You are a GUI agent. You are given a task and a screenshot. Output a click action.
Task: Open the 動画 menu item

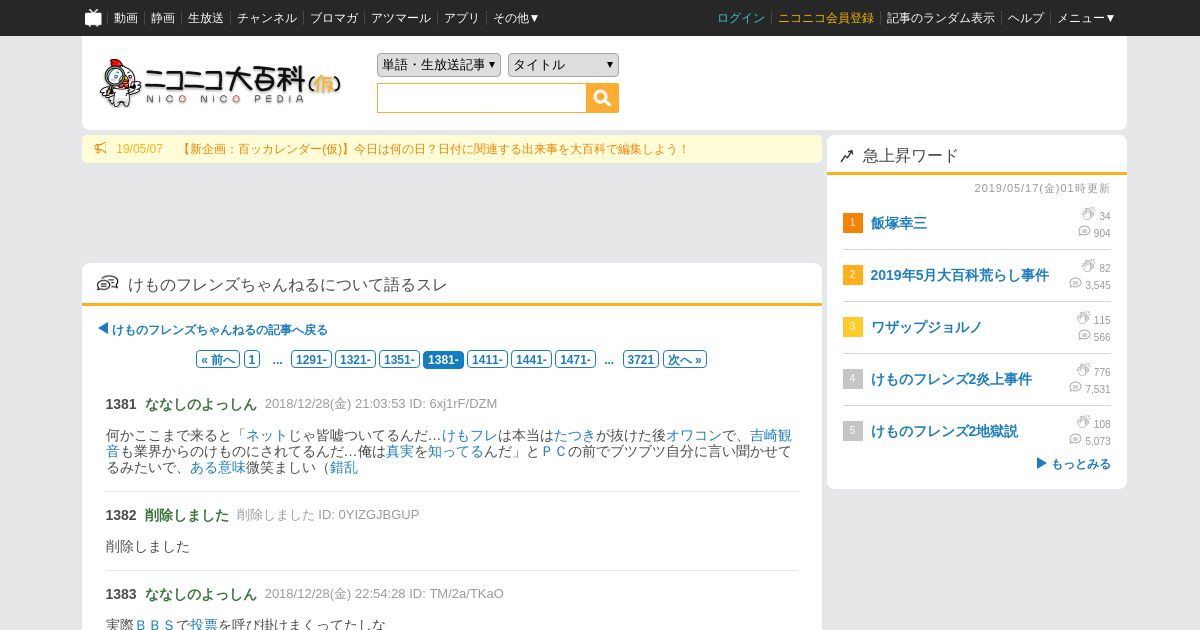(126, 18)
